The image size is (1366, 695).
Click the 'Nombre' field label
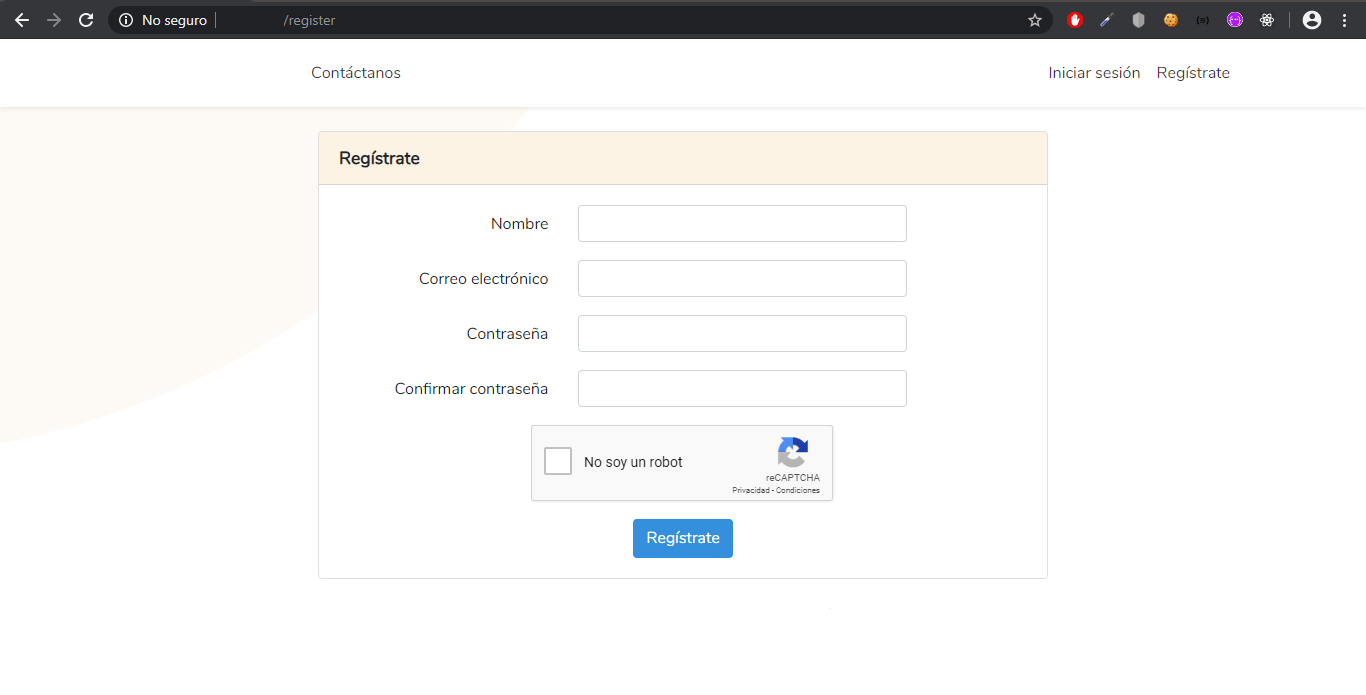point(519,224)
